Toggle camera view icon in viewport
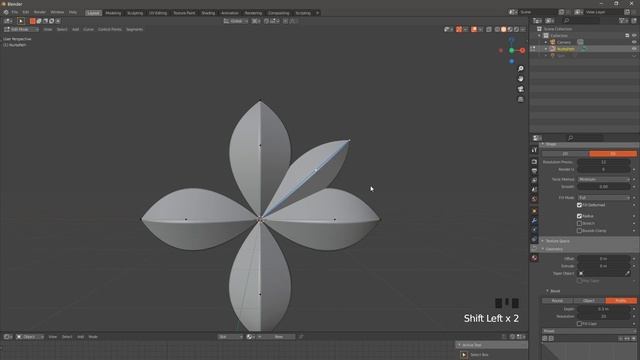This screenshot has width=640, height=360. pos(520,89)
